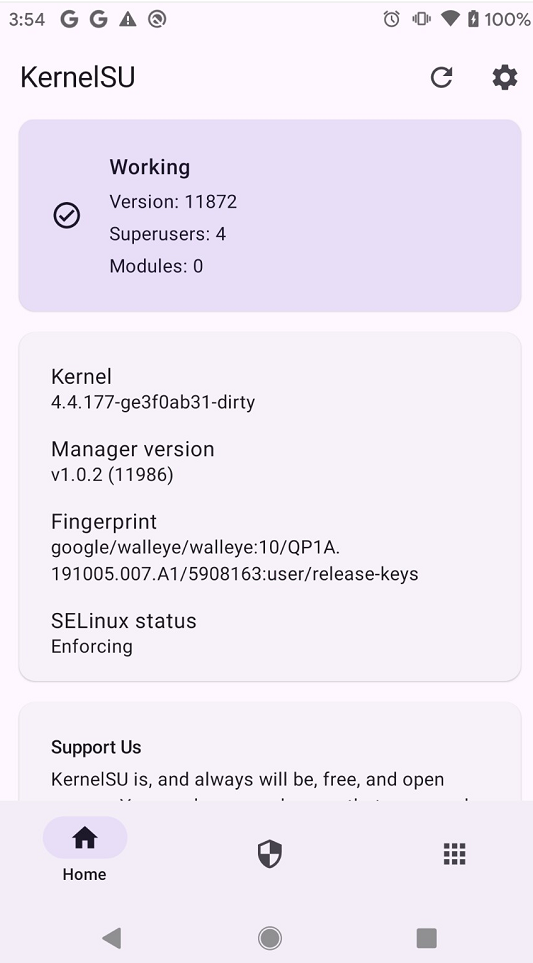
Task: Tap the warning triangle notification icon
Action: [x=128, y=20]
